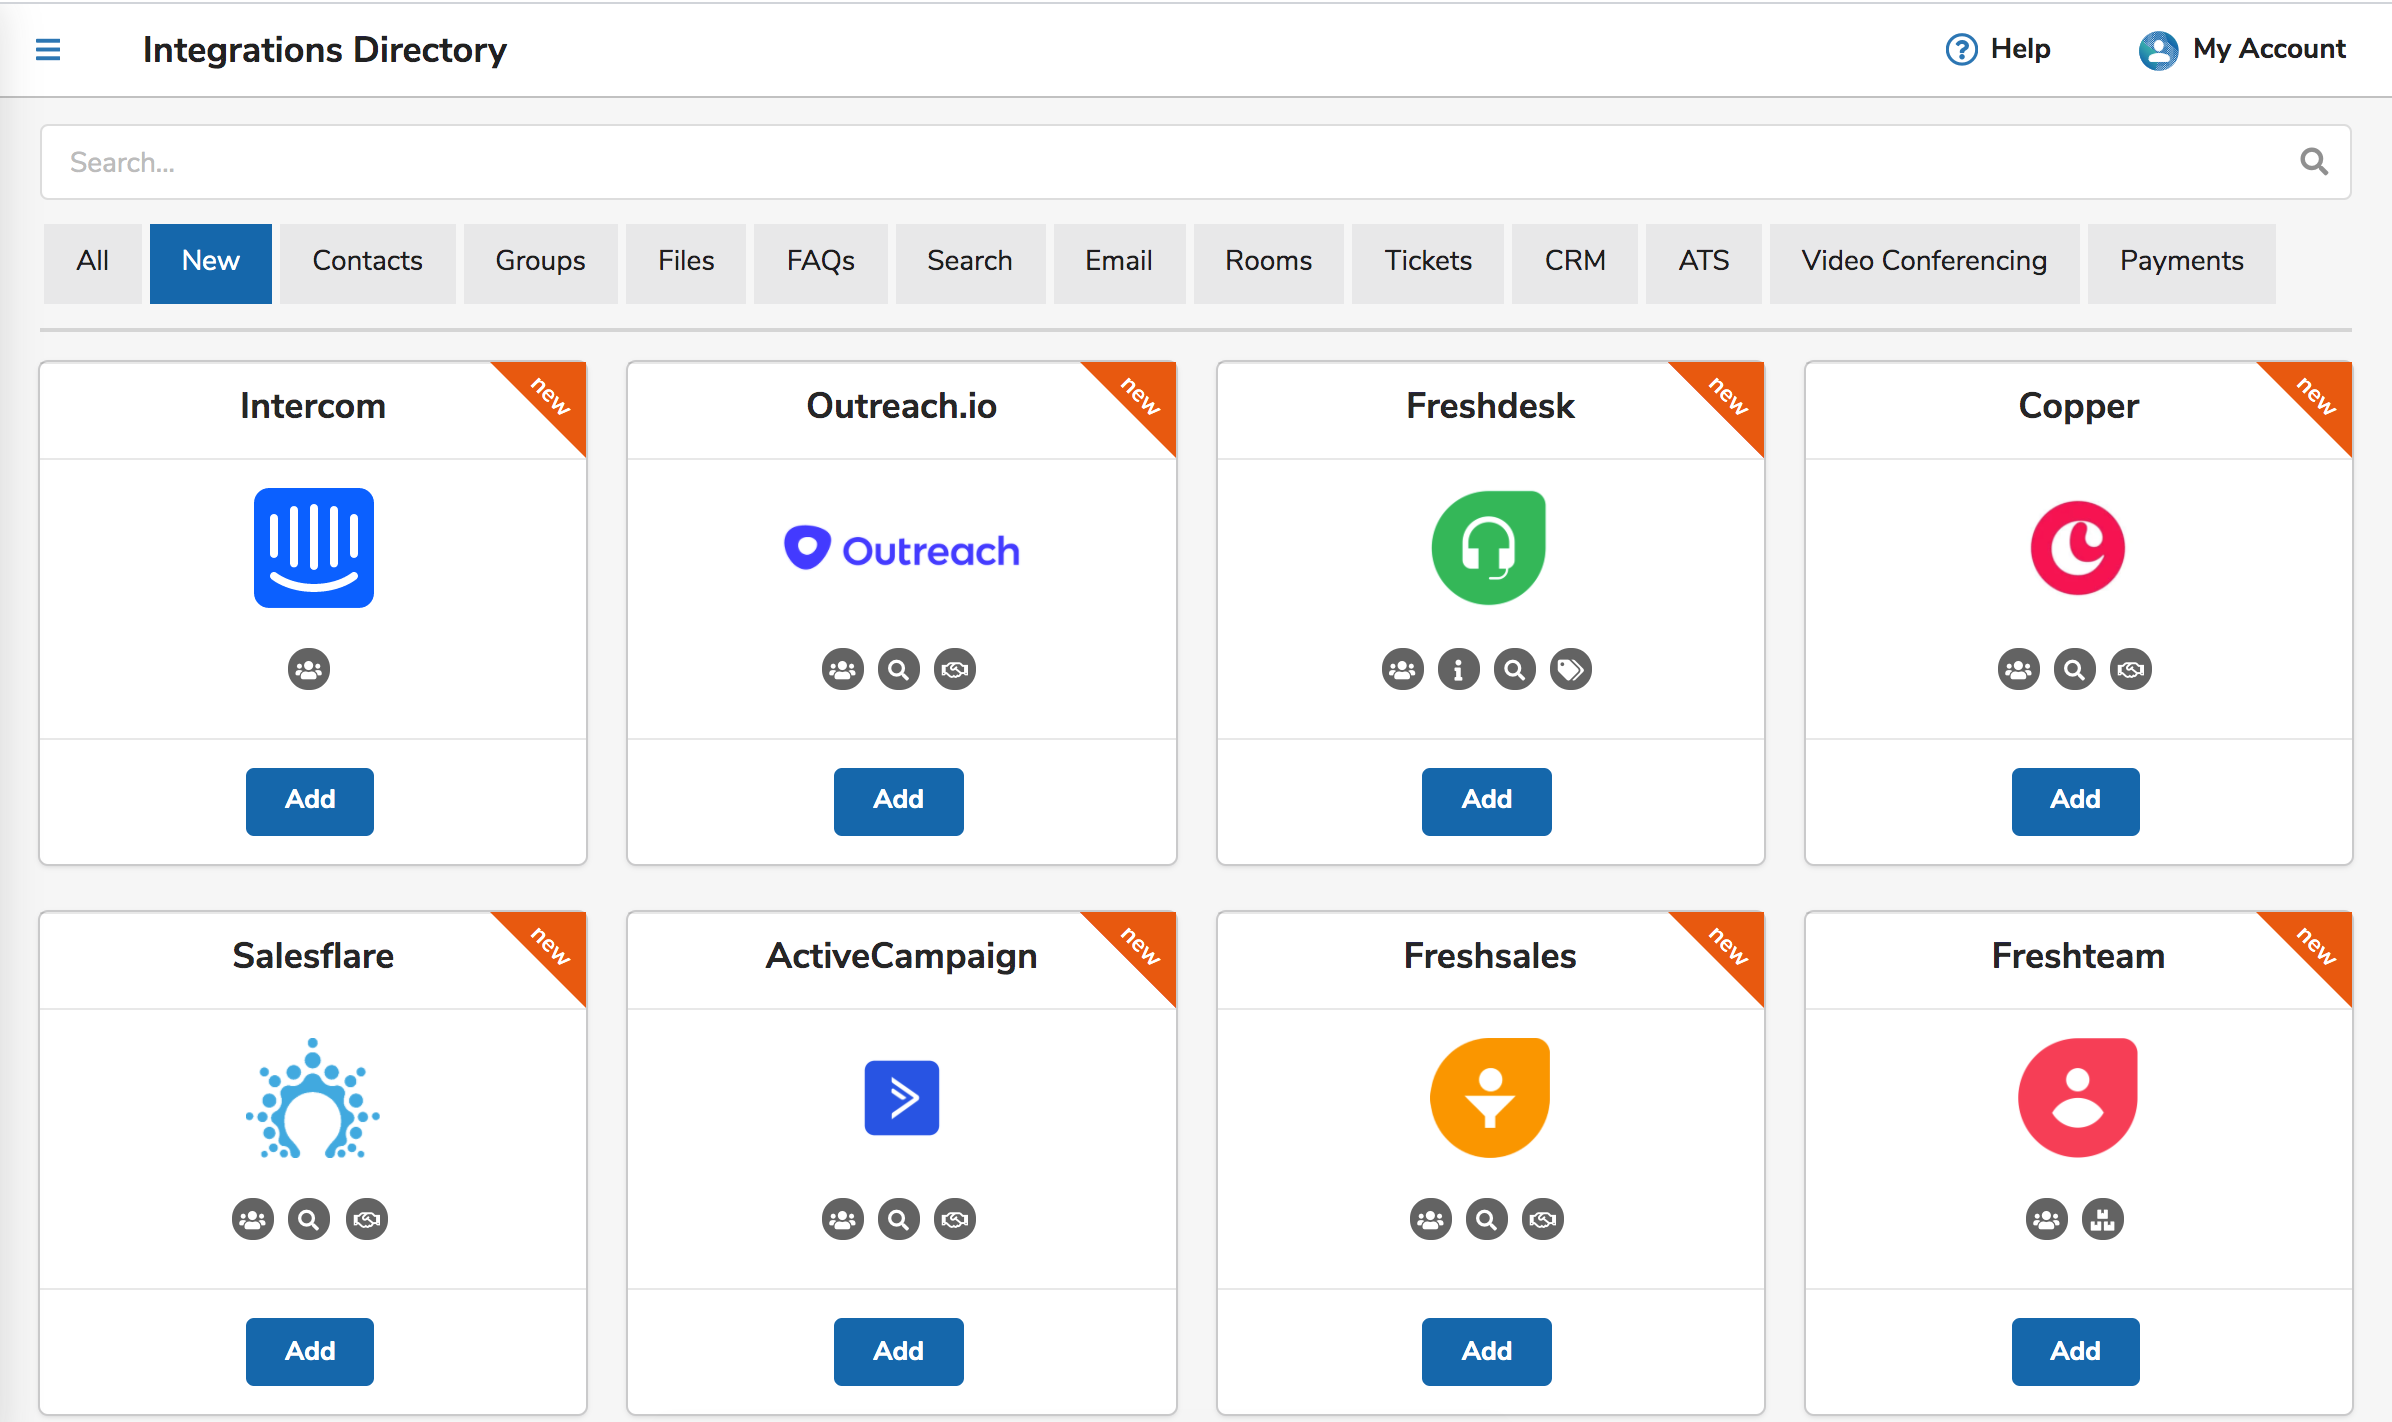Click the info FAQs icon on Freshdesk card
2392x1422 pixels.
1459,669
